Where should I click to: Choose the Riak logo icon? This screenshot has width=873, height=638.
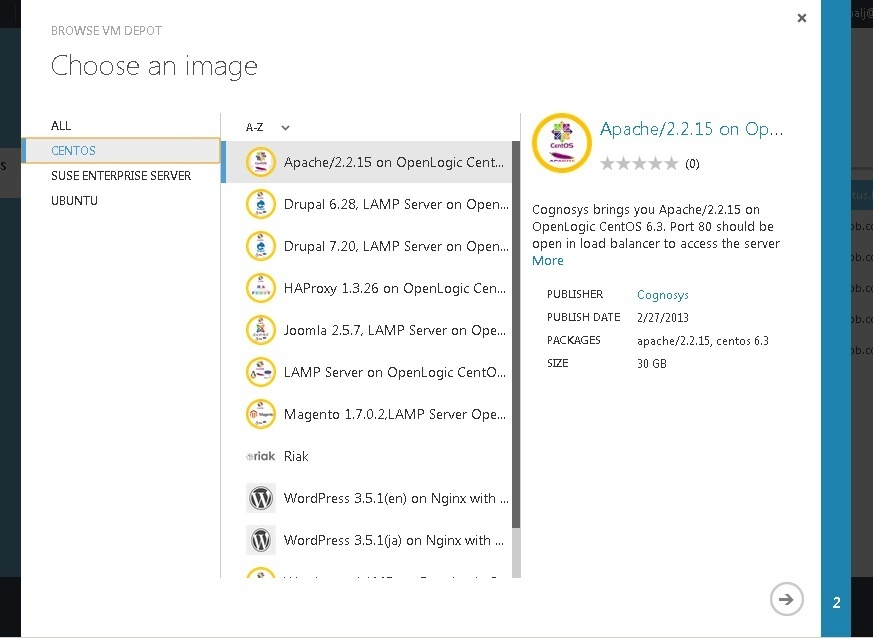261,457
